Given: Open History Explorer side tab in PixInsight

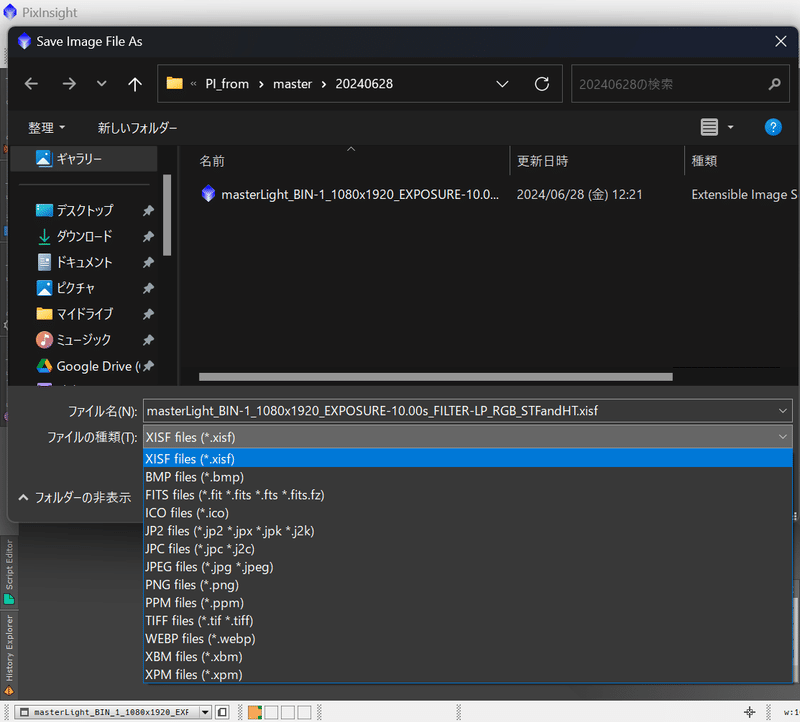Looking at the screenshot, I should (x=9, y=656).
